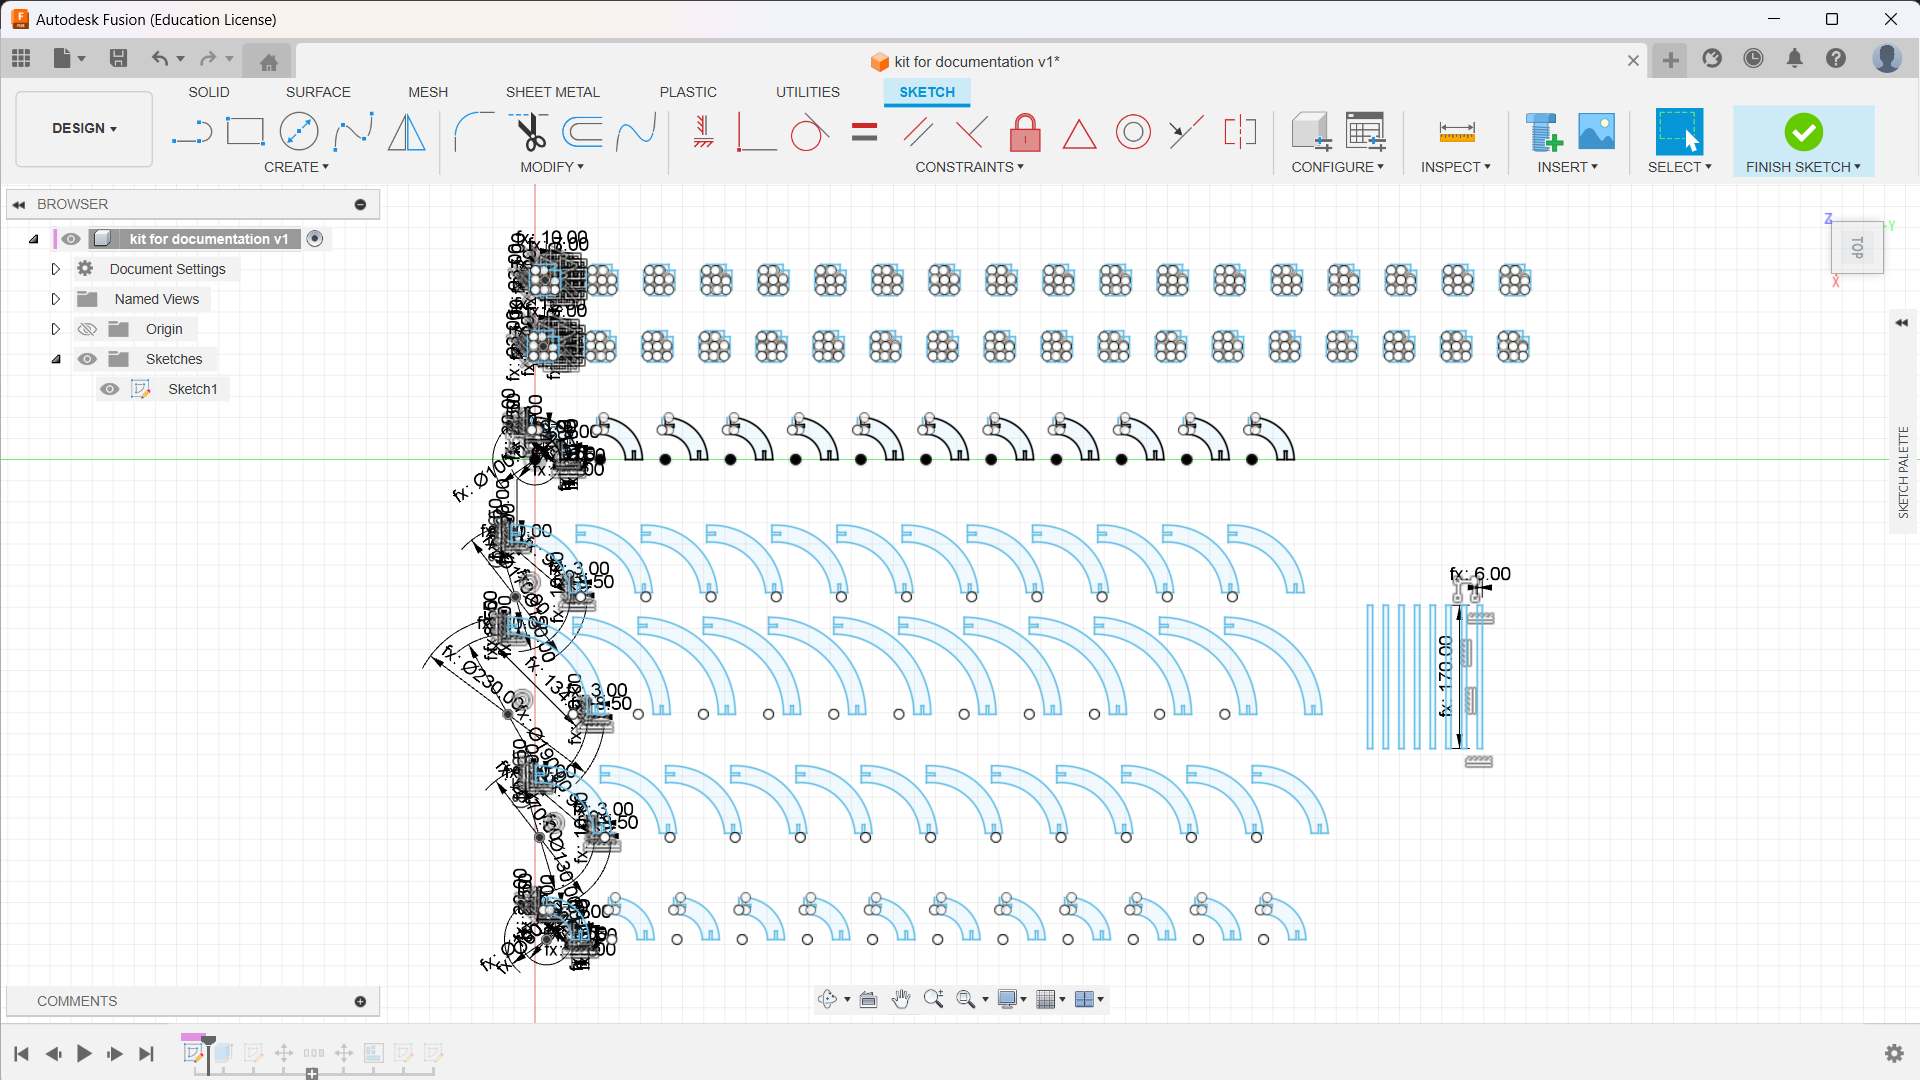Expand the Document Settings node
Viewport: 1920px width, 1080px height.
[x=56, y=269]
